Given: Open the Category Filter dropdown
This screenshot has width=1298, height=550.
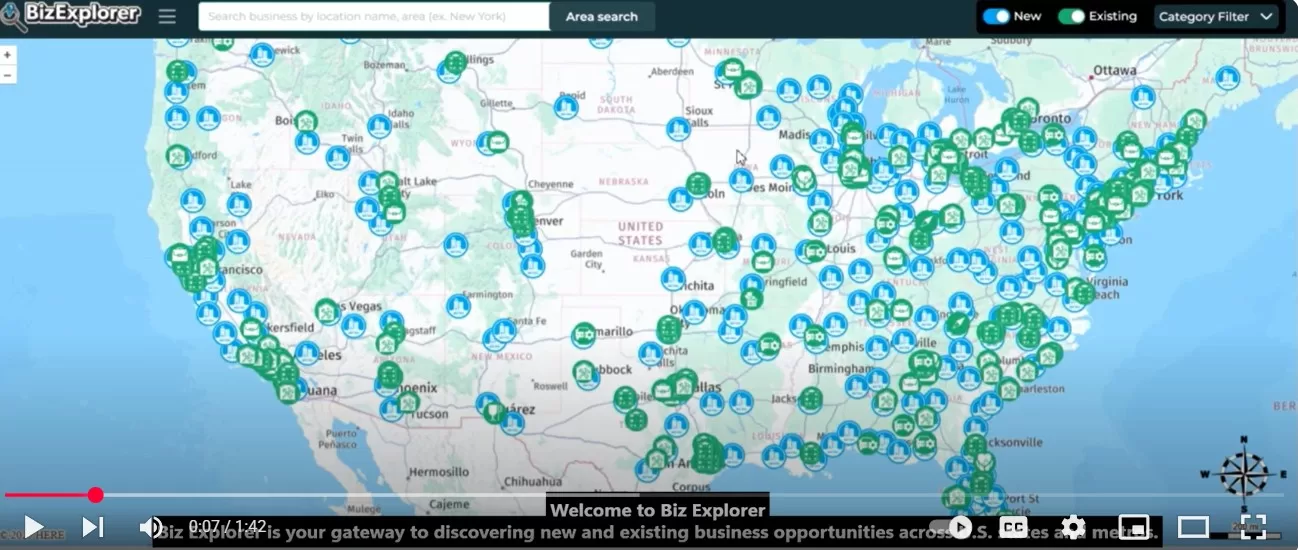Looking at the screenshot, I should coord(1216,17).
